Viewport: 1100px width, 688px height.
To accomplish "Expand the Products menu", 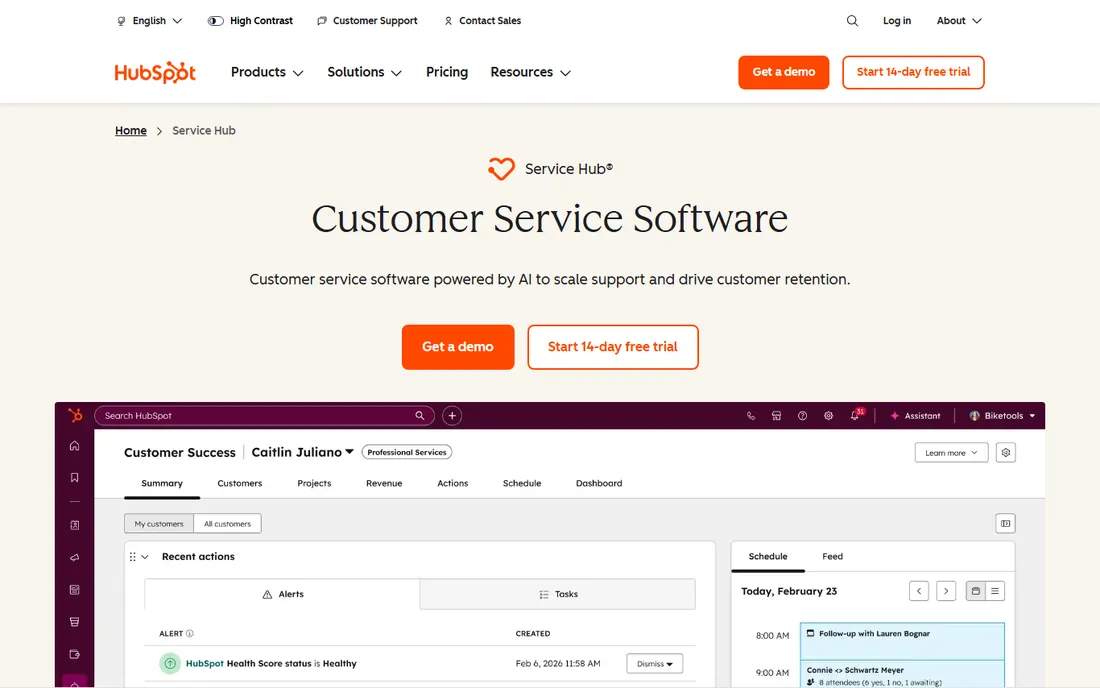I will point(267,72).
